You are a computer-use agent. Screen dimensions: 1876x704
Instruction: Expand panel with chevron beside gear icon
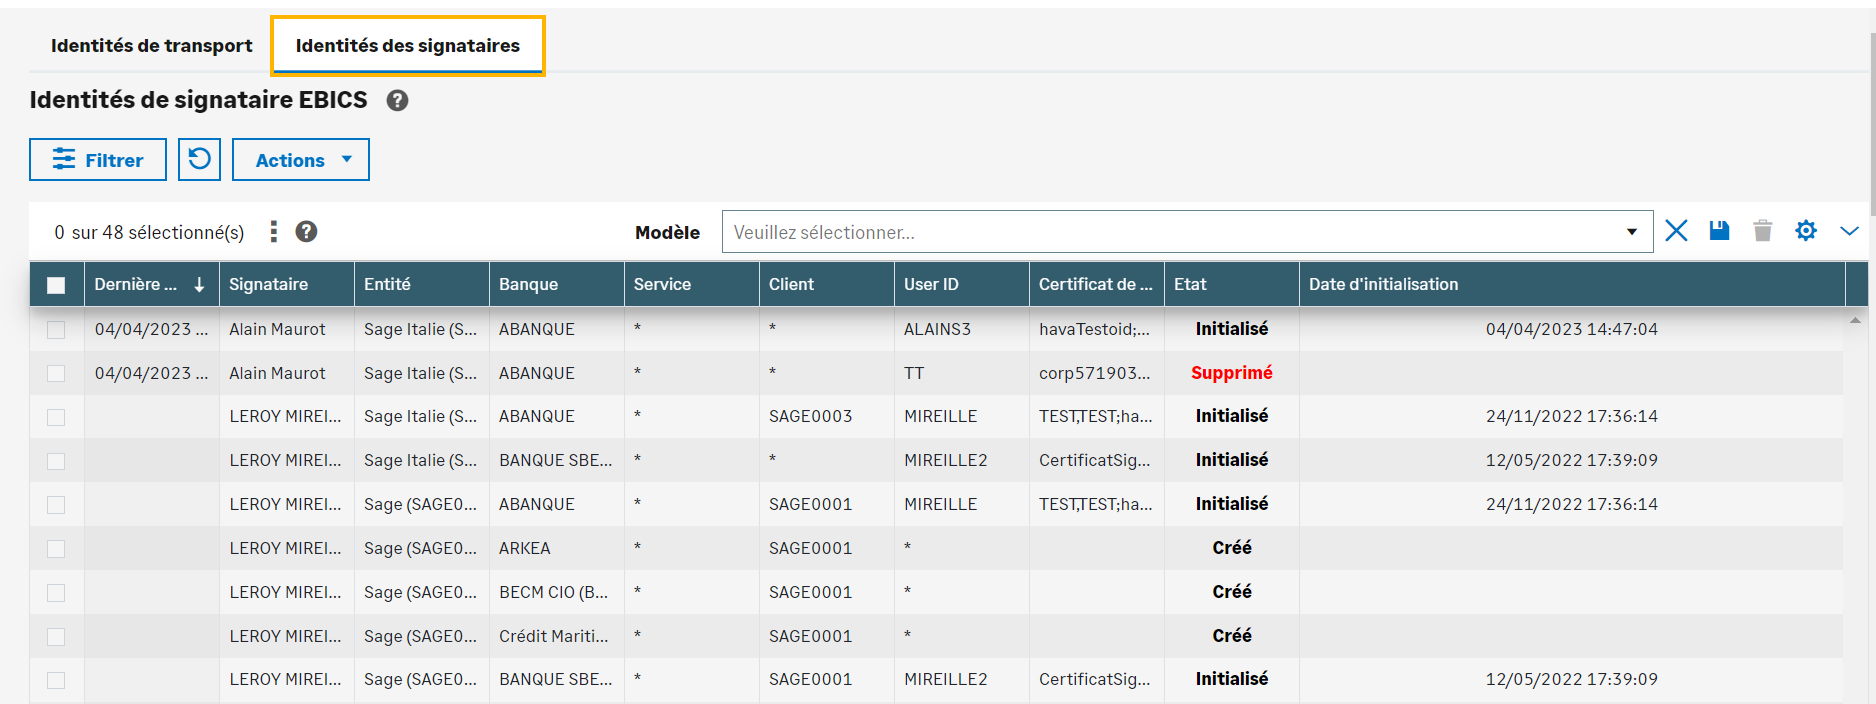click(1849, 231)
